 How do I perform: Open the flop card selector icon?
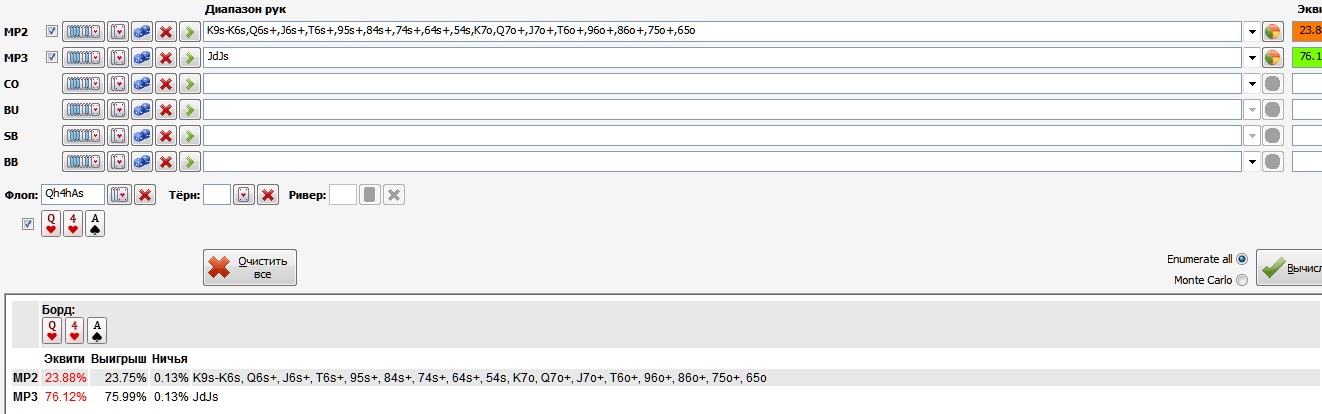pos(119,194)
